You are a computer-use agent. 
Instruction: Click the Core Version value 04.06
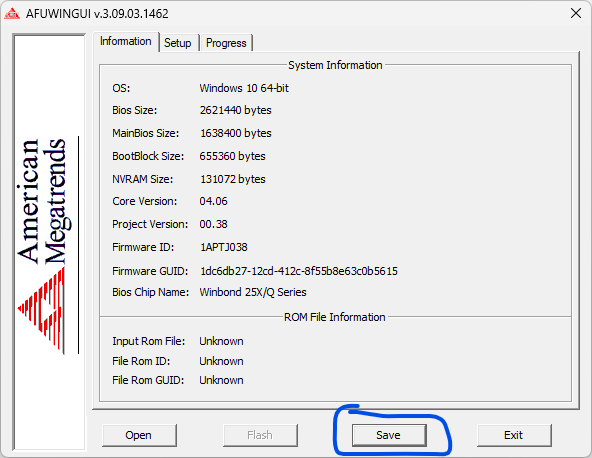tap(213, 201)
